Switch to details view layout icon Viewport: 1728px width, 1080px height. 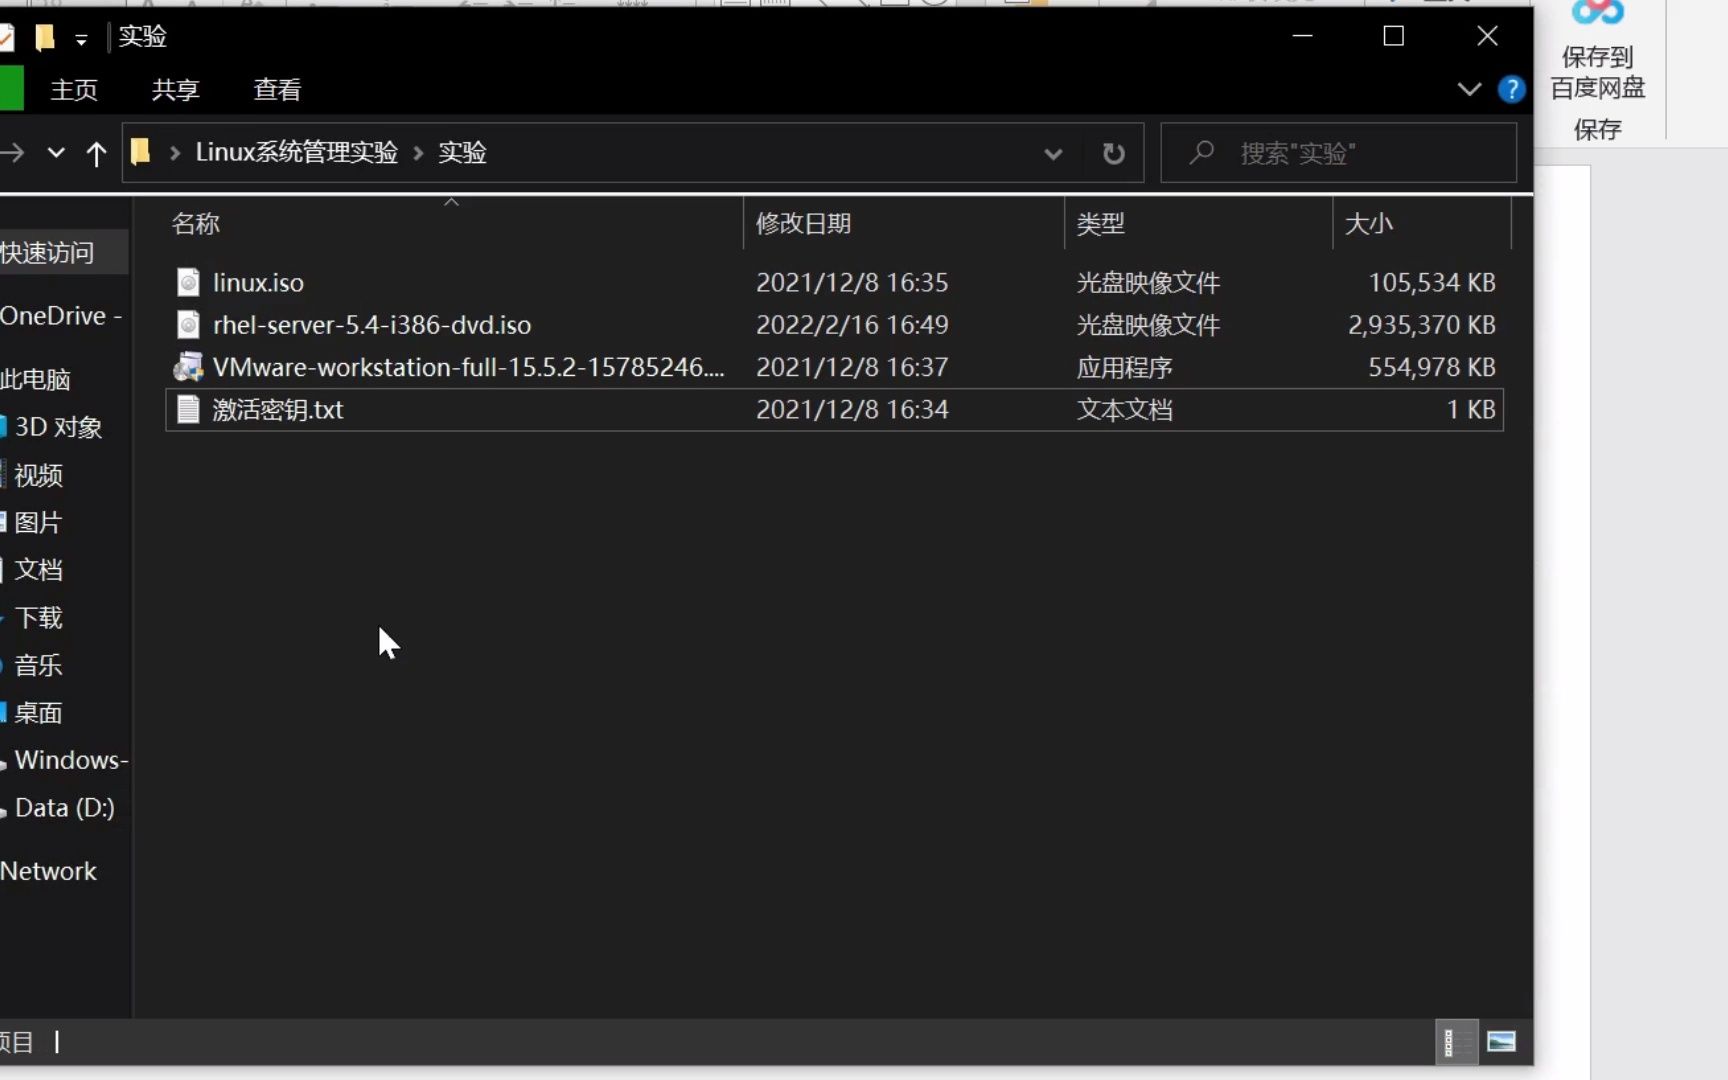click(1455, 1042)
